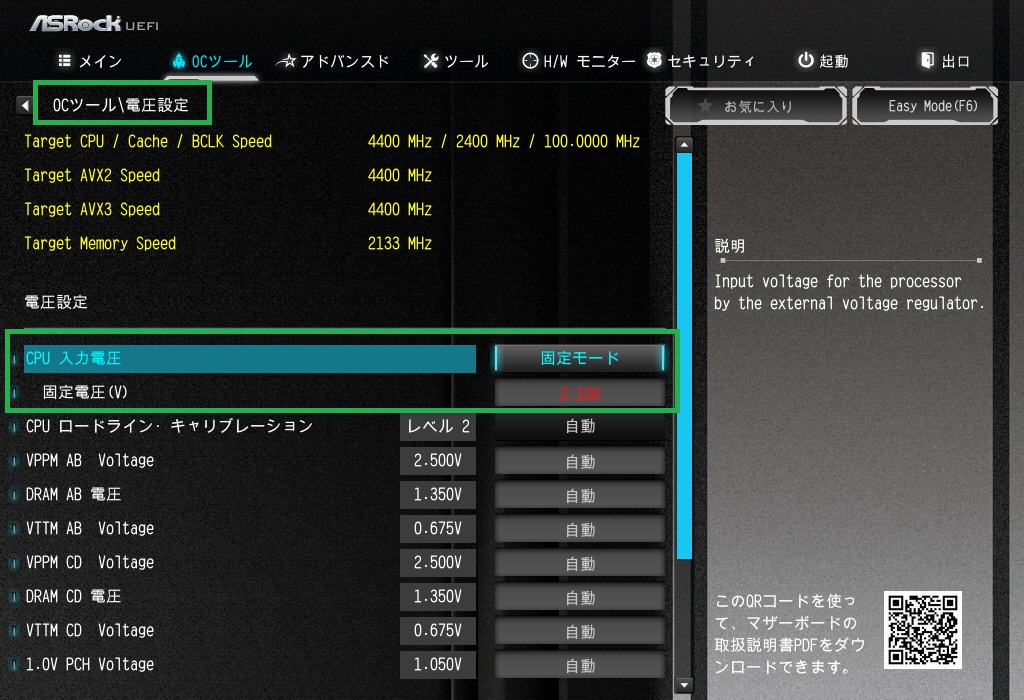Select the DRAM AB 電圧 label
The image size is (1024, 700).
[x=73, y=494]
